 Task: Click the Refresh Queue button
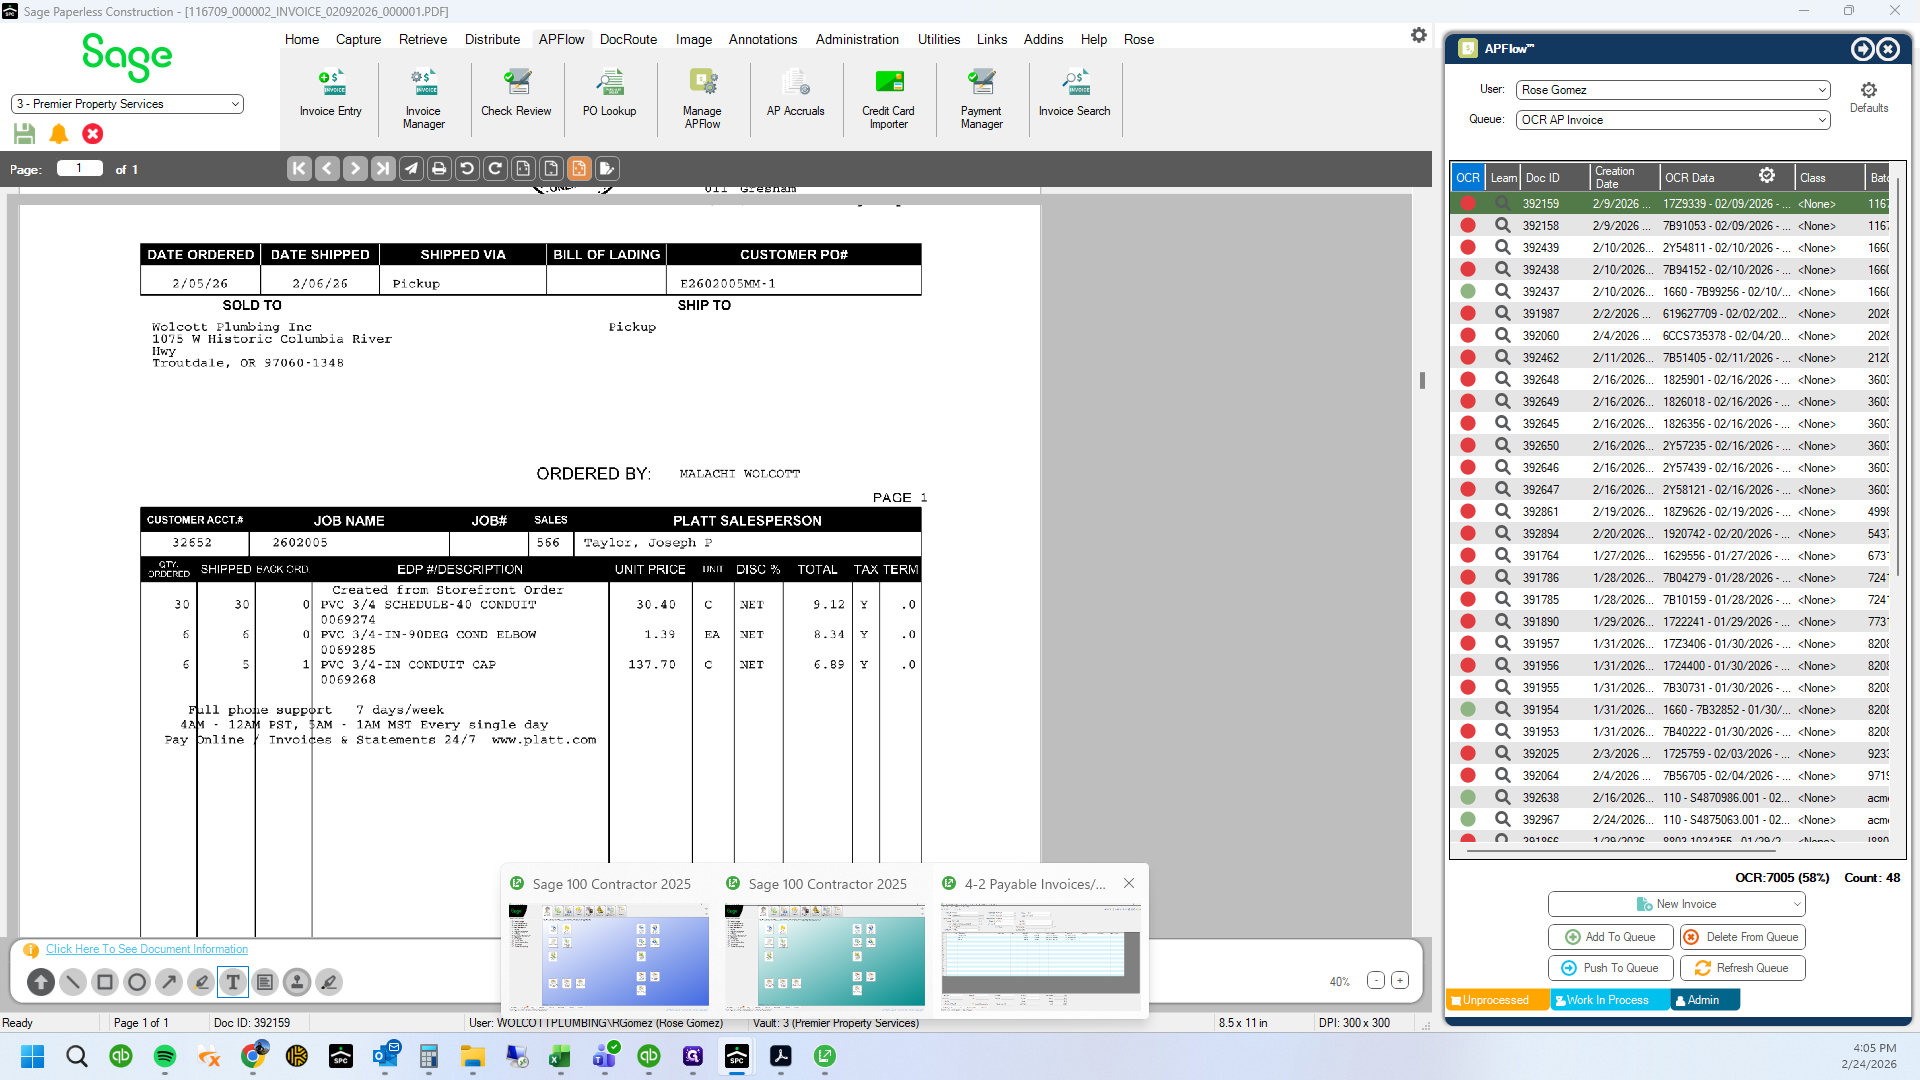coord(1742,968)
